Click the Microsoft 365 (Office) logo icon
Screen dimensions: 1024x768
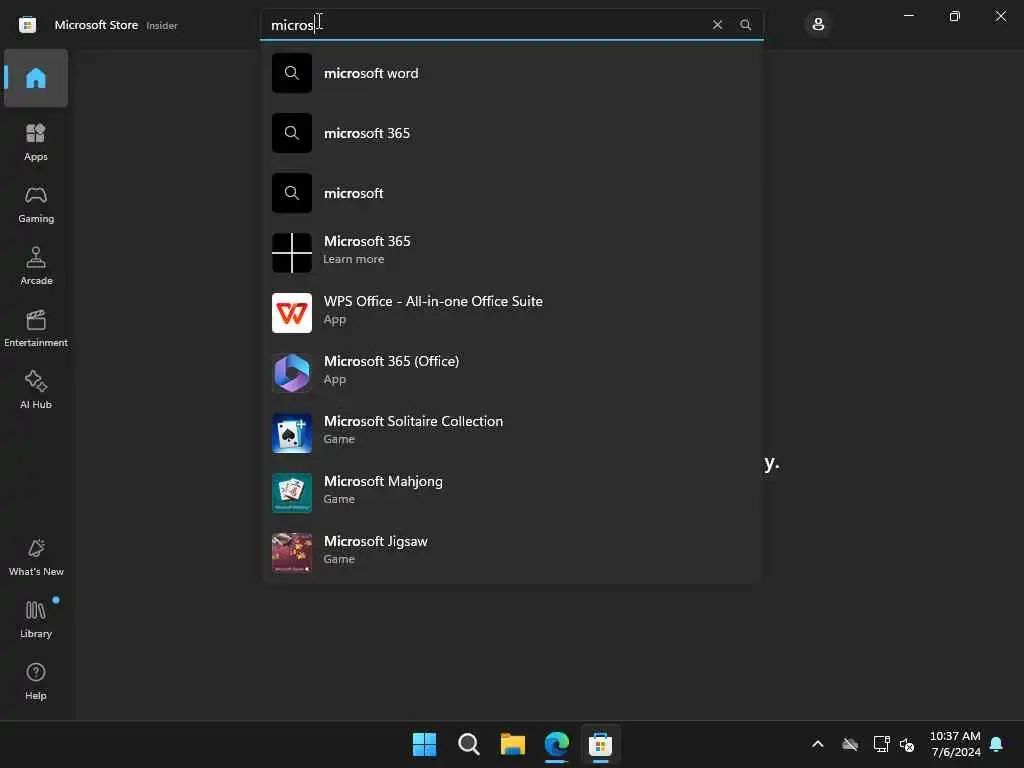point(292,373)
